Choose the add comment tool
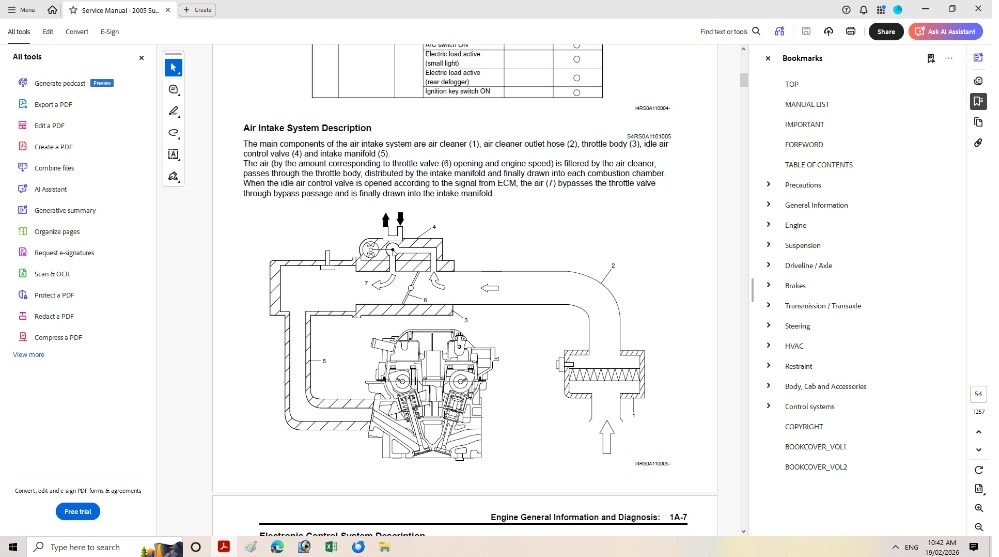 point(173,89)
